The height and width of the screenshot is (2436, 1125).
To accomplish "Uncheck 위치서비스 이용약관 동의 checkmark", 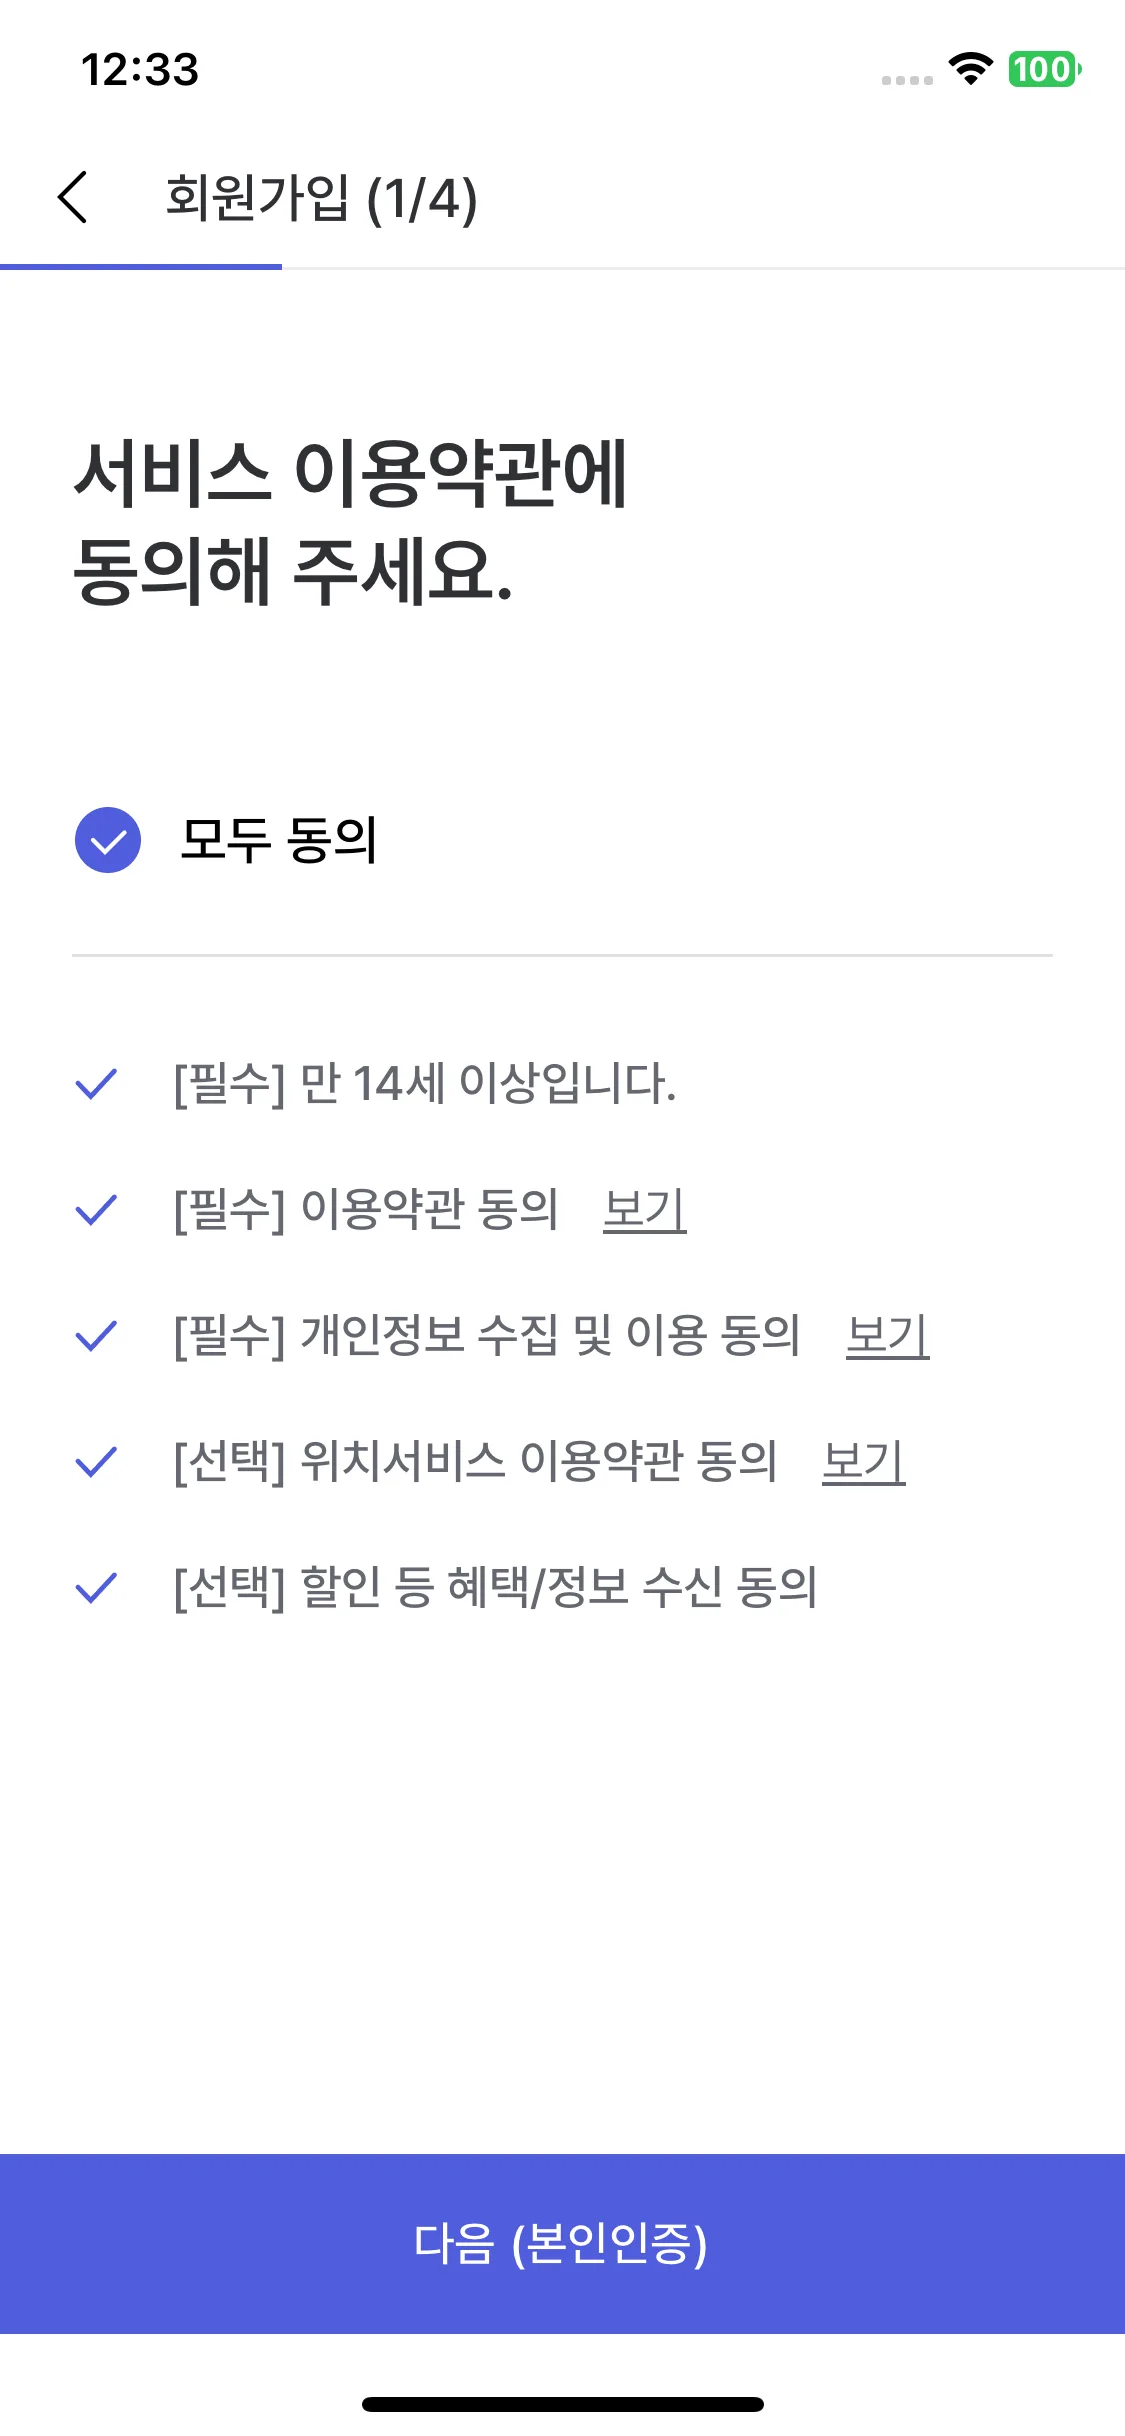I will 97,1462.
